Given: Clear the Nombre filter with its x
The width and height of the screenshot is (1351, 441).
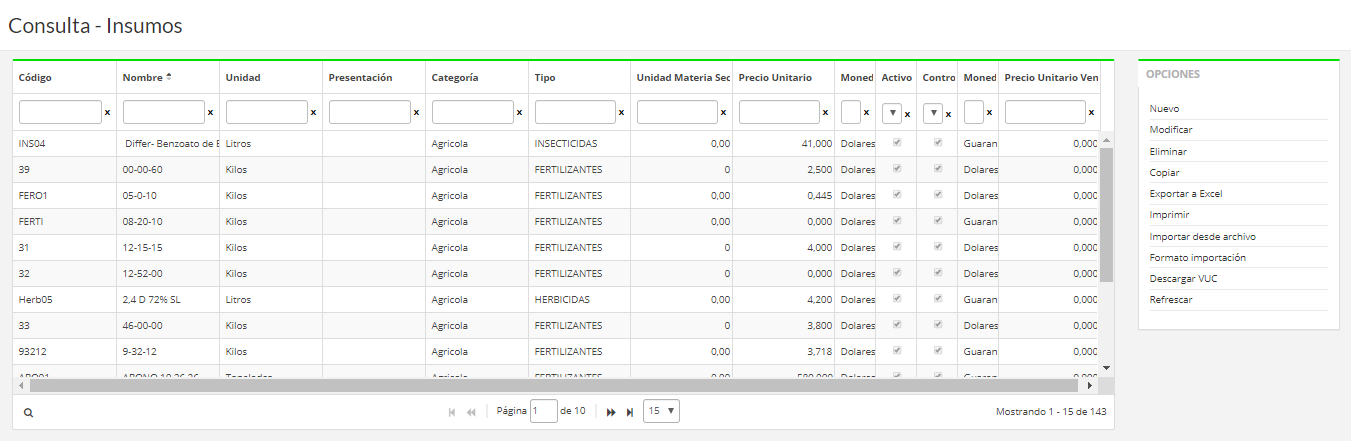Looking at the screenshot, I should pos(210,113).
